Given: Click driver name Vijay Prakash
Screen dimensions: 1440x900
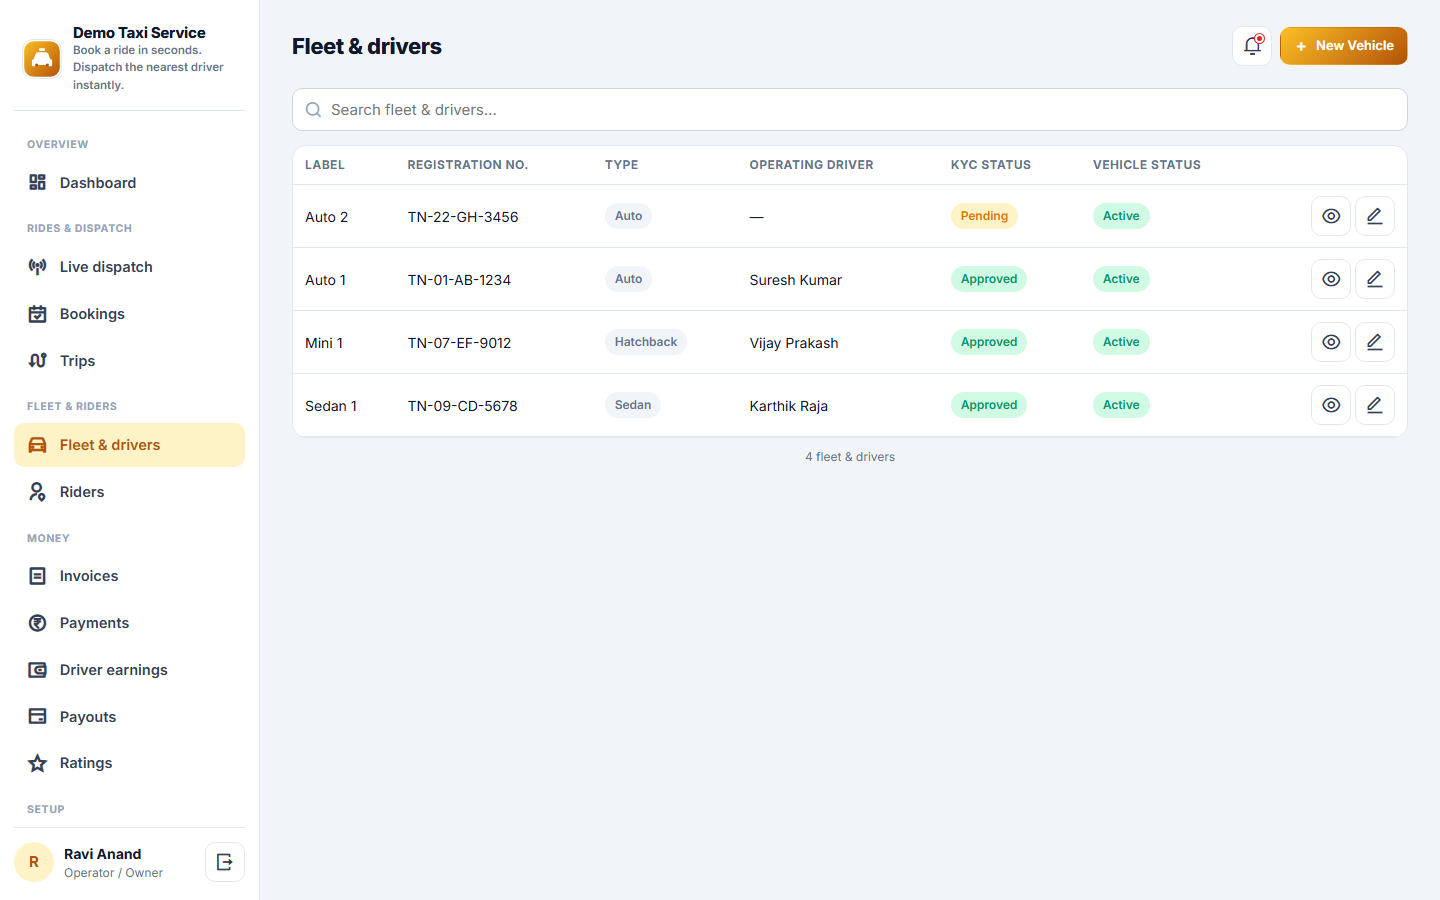Looking at the screenshot, I should coord(794,343).
